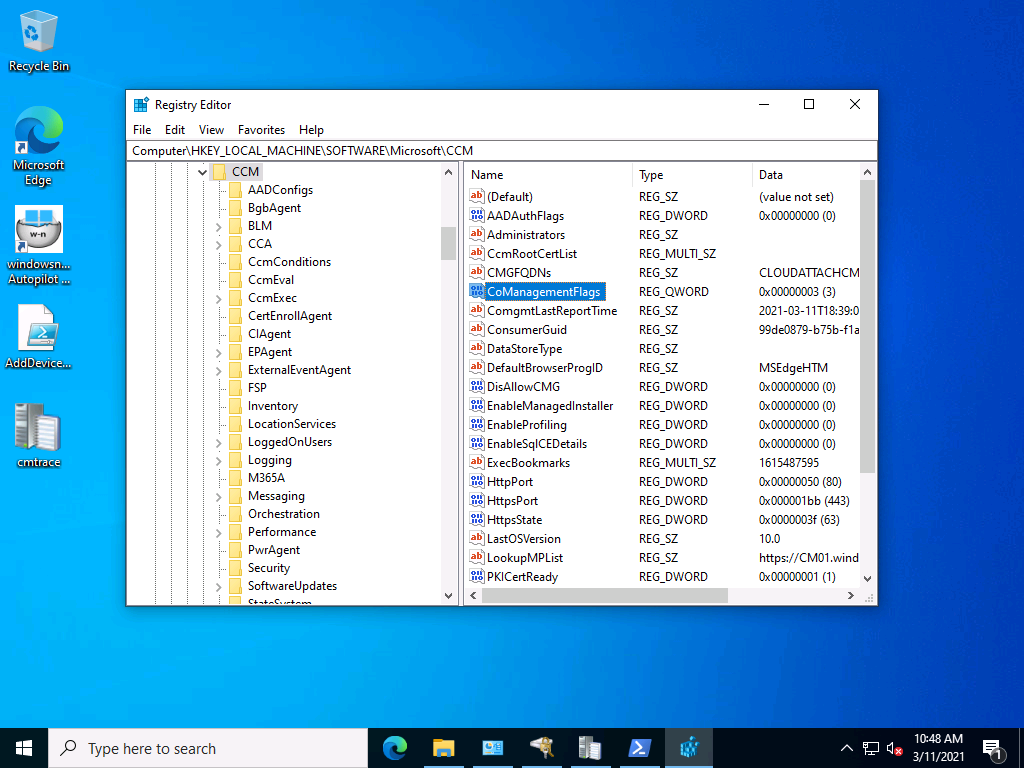Click the PKICertReady value icon

[477, 577]
